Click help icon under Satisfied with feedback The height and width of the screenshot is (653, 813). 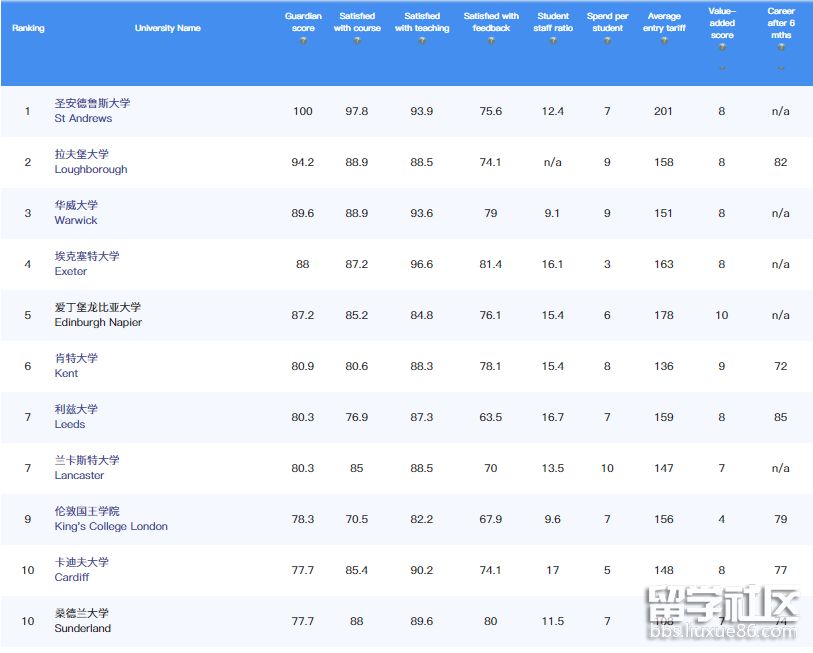[491, 41]
